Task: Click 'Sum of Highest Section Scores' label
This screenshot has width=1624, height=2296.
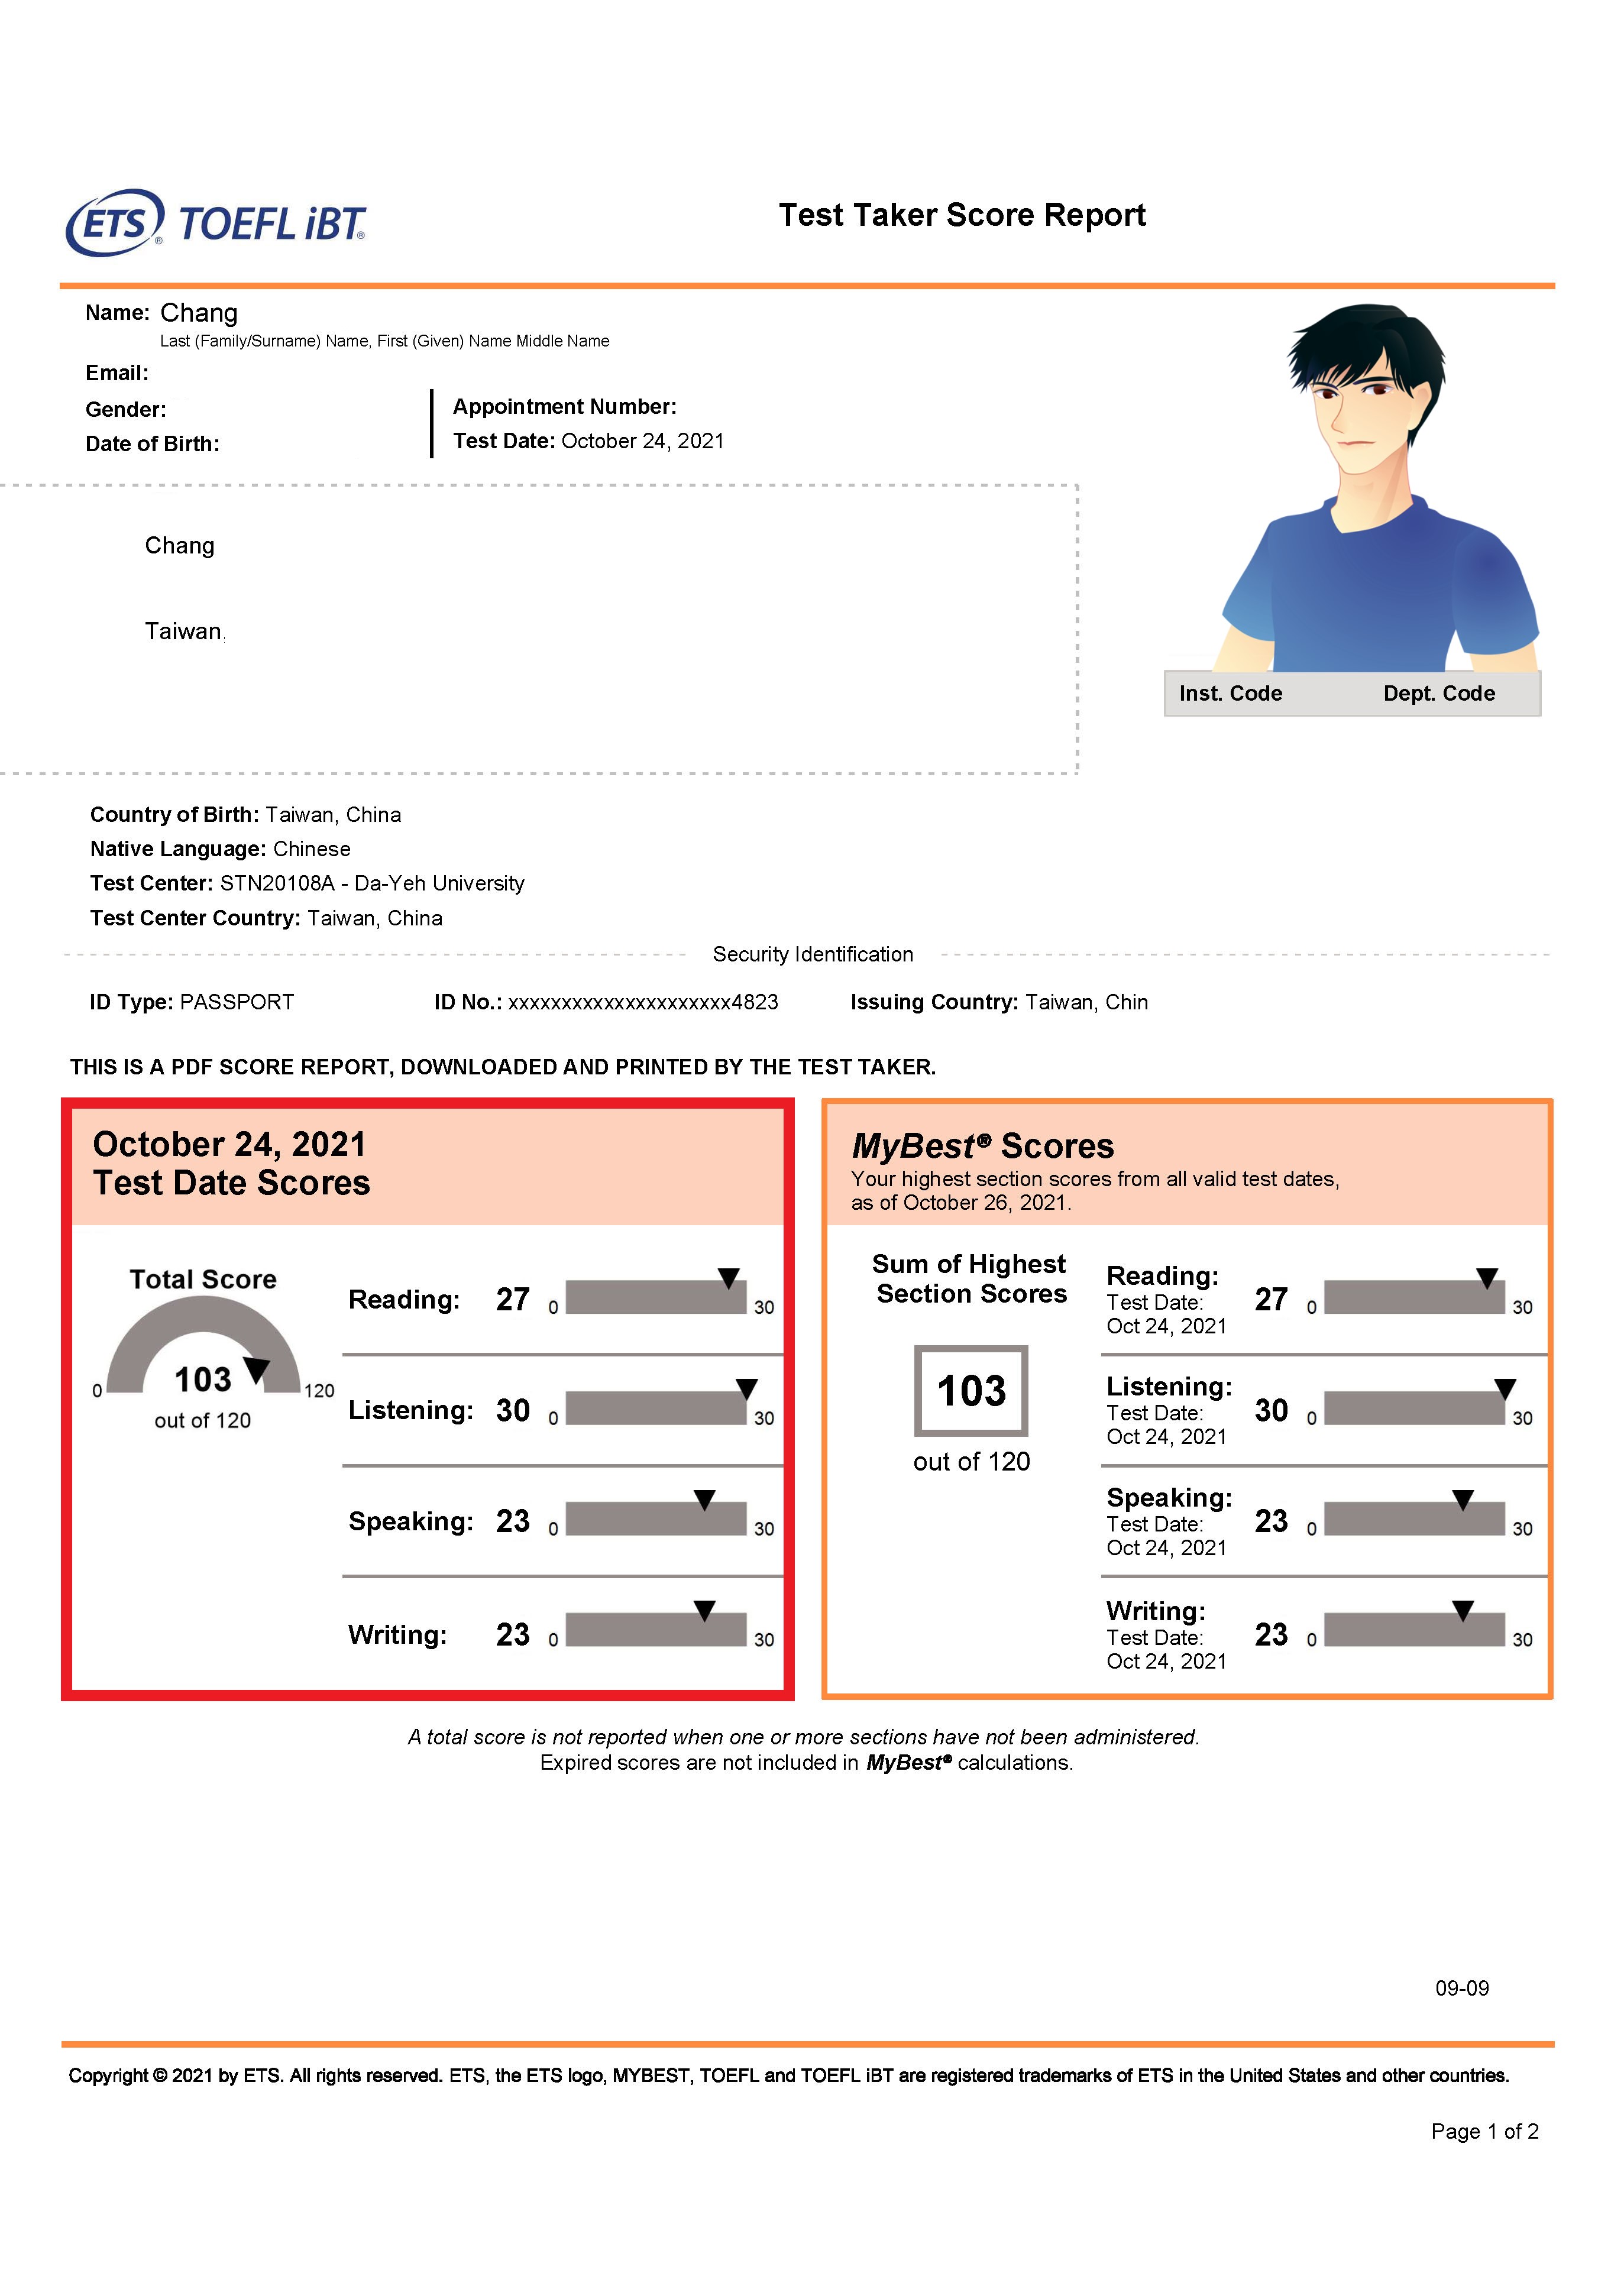Action: [970, 1279]
